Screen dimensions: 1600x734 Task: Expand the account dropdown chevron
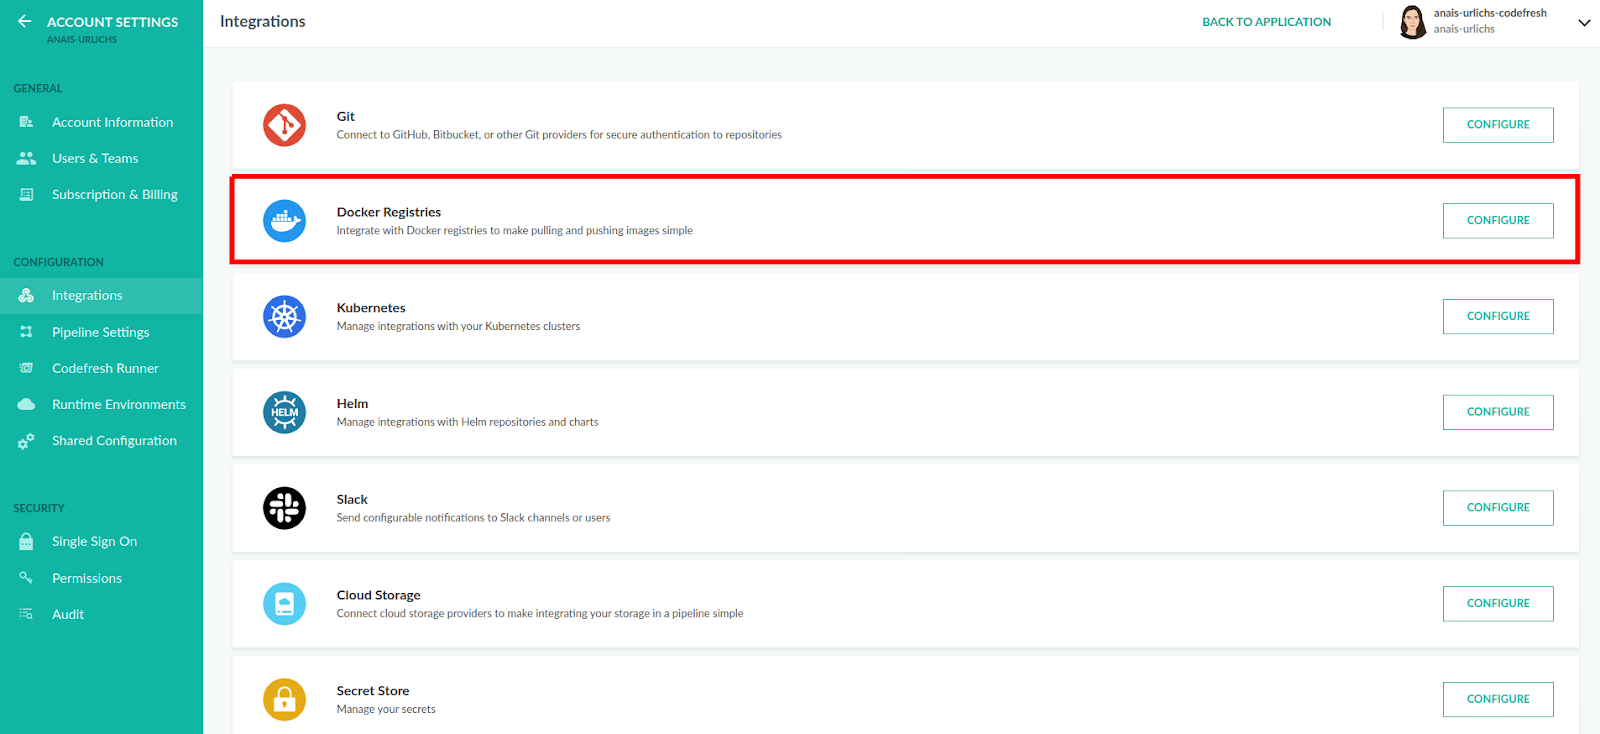[x=1584, y=23]
